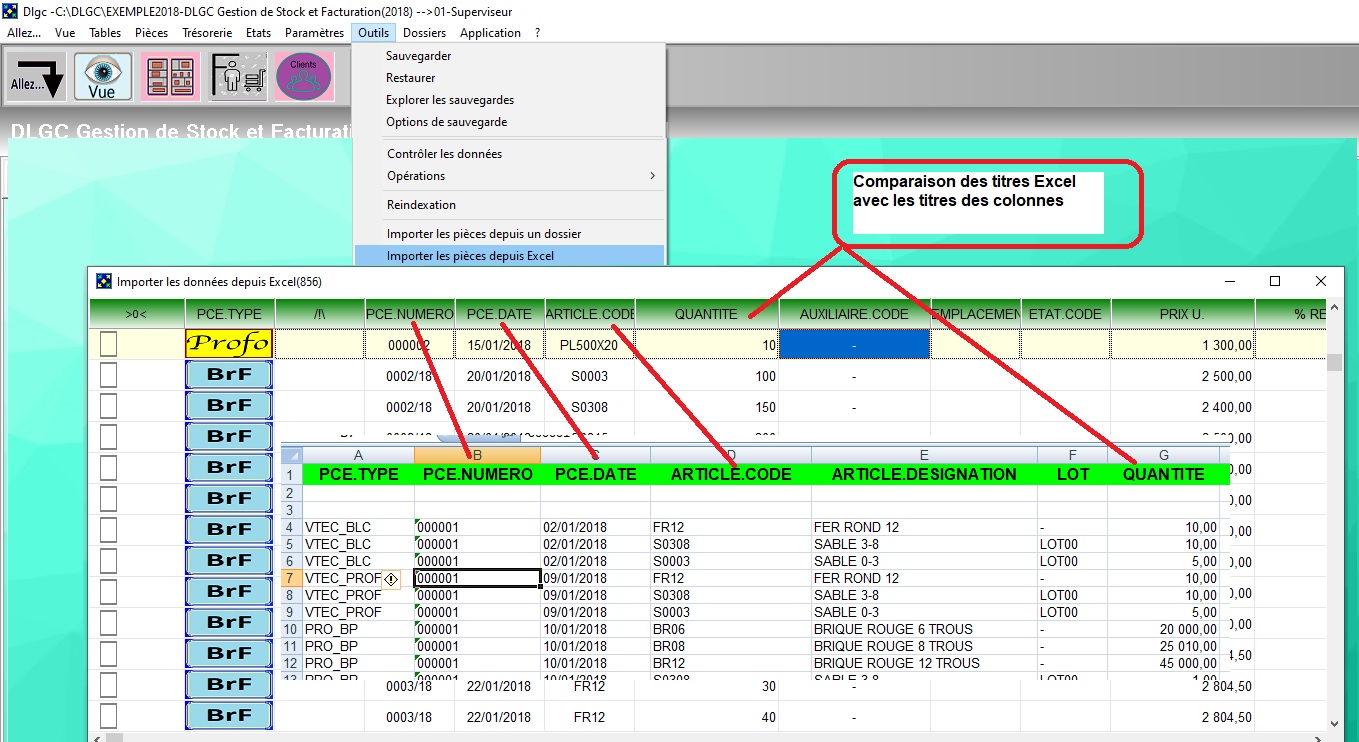Select the quantity cell 100
Image resolution: width=1359 pixels, height=742 pixels.
[707, 377]
